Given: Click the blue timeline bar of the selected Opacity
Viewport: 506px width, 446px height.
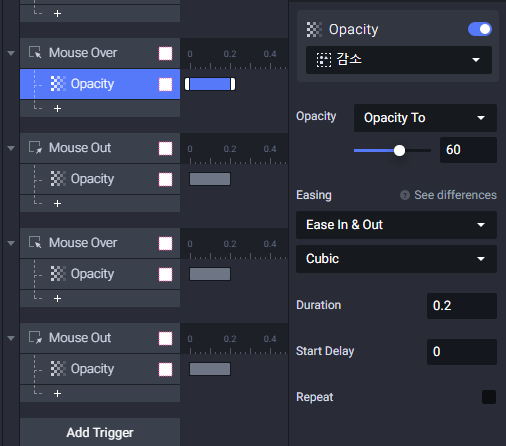Looking at the screenshot, I should (210, 84).
